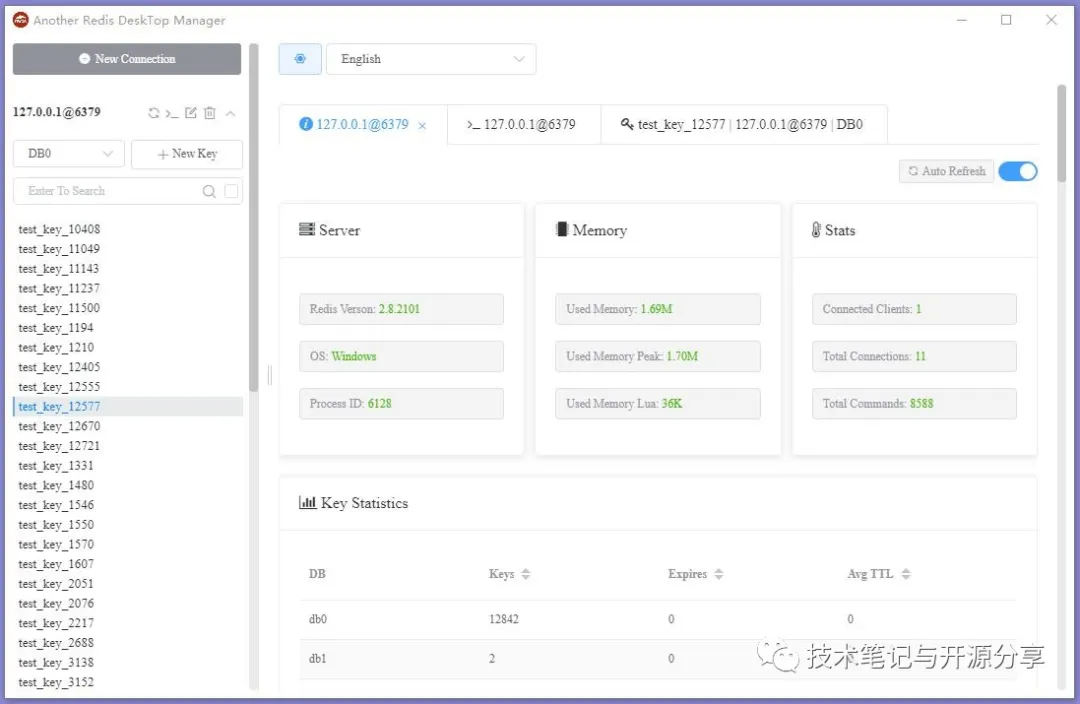Image resolution: width=1080 pixels, height=704 pixels.
Task: Open the test_key_12577 DB0 tab
Action: point(744,125)
